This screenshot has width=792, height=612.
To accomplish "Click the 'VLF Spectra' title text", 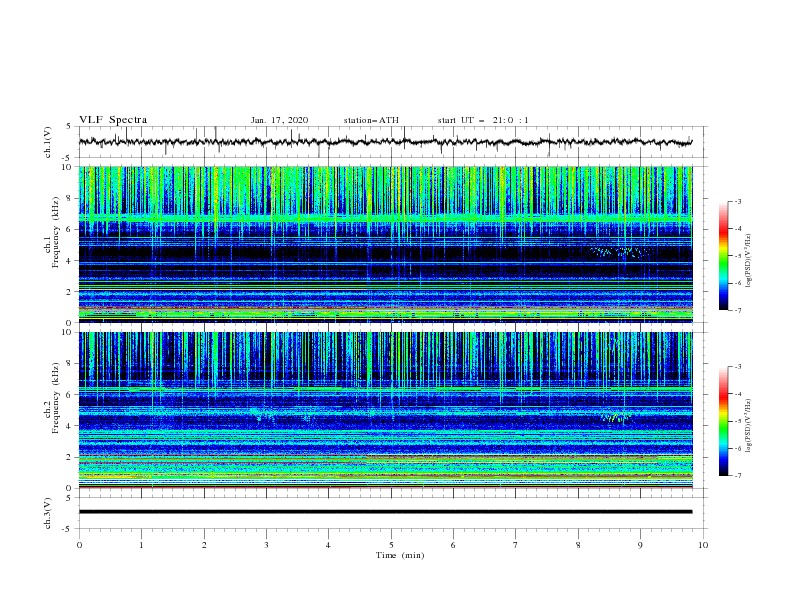I will click(113, 120).
